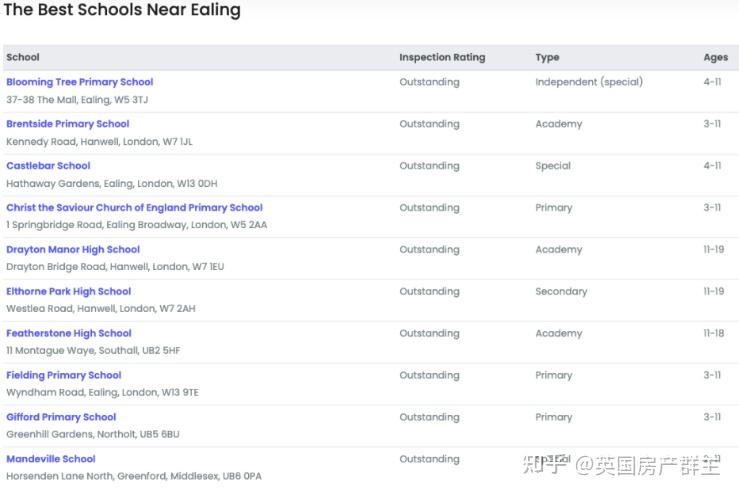Open the Mandeville School link
This screenshot has height=495, width=739.
pyautogui.click(x=51, y=460)
